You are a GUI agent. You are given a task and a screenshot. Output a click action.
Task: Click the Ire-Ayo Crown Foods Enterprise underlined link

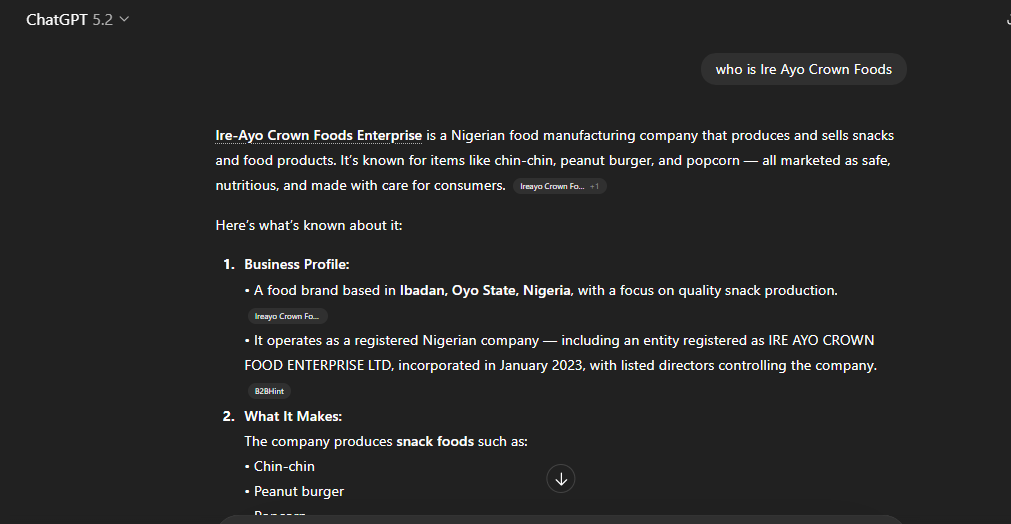pyautogui.click(x=318, y=135)
